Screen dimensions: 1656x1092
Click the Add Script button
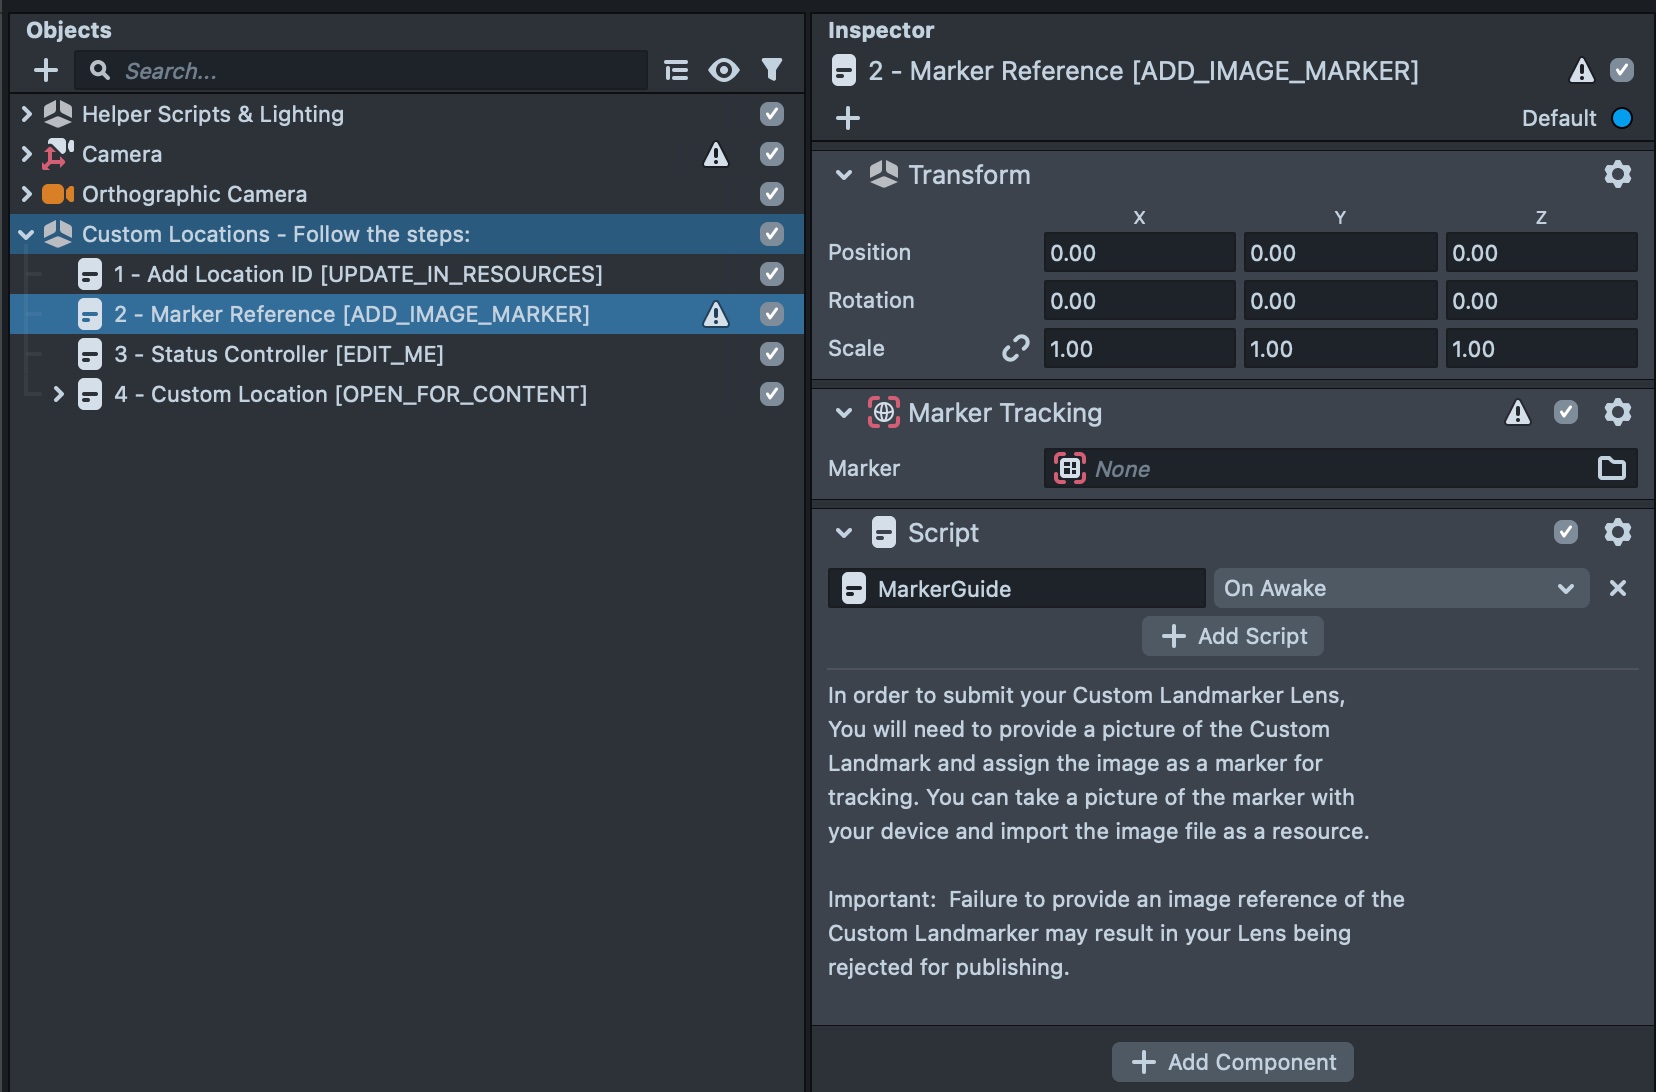tap(1232, 636)
